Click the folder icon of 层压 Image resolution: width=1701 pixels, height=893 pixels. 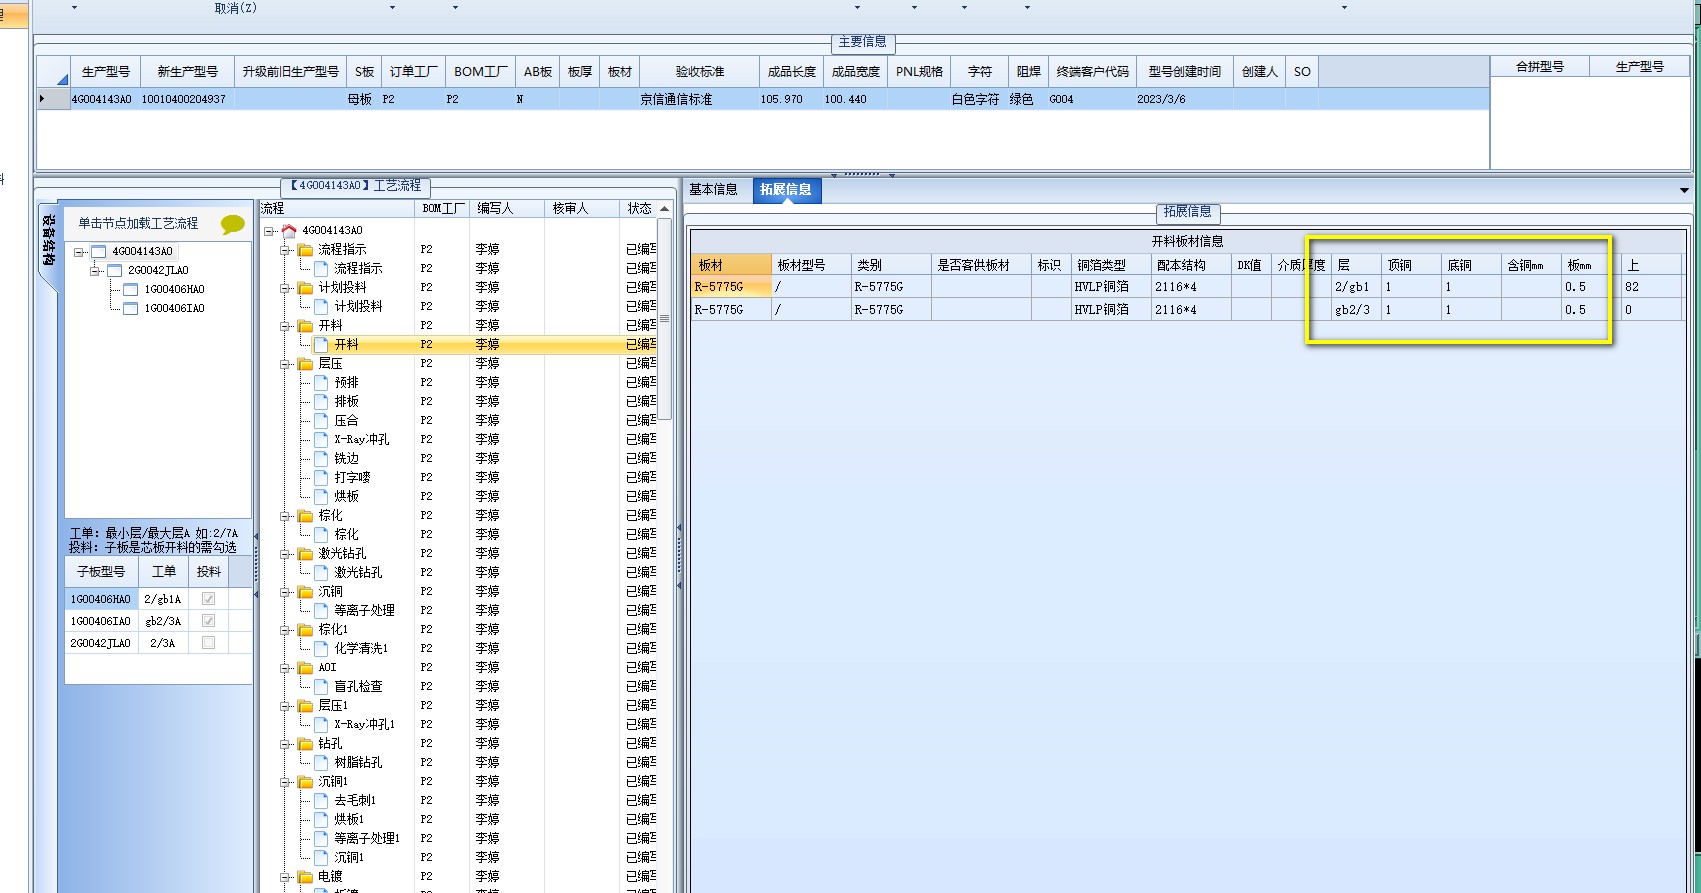[305, 363]
